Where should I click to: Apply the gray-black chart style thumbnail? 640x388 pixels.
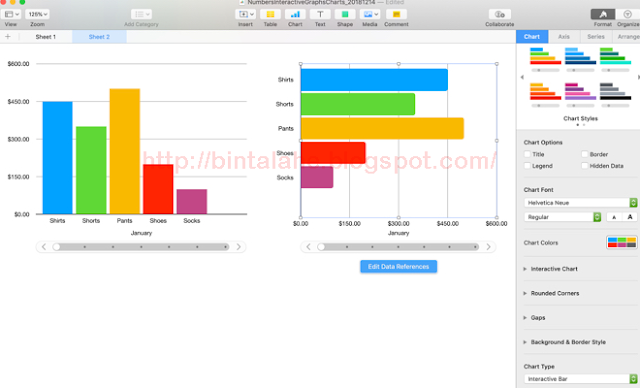[615, 92]
